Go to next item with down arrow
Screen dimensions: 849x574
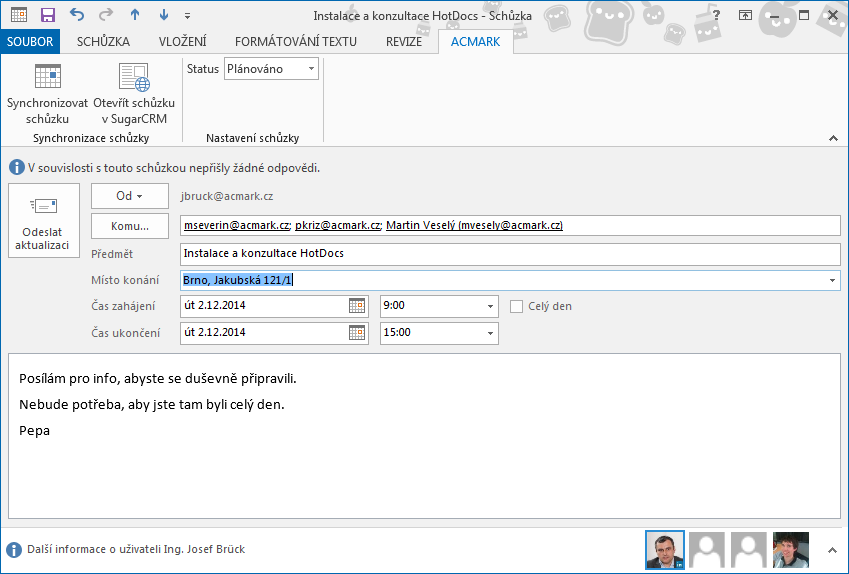tap(164, 15)
